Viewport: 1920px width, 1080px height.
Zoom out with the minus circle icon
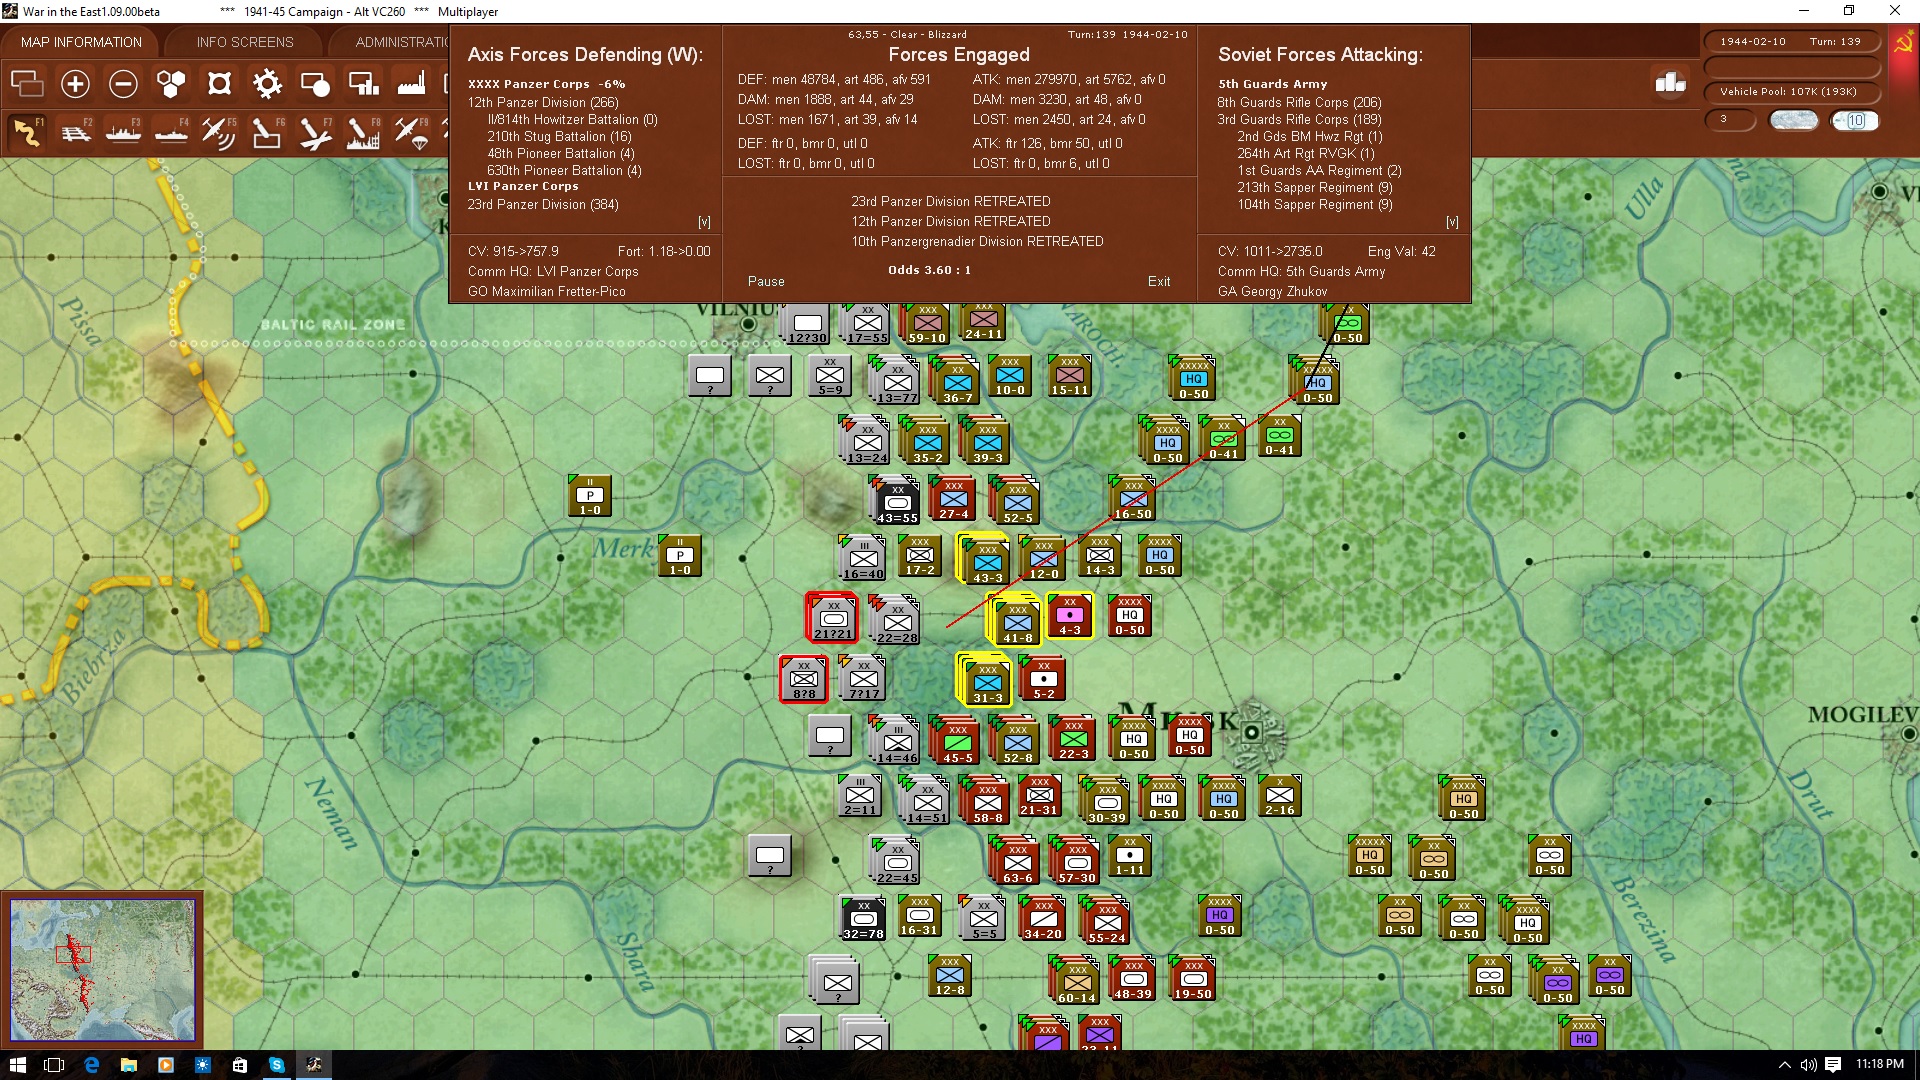pyautogui.click(x=123, y=84)
